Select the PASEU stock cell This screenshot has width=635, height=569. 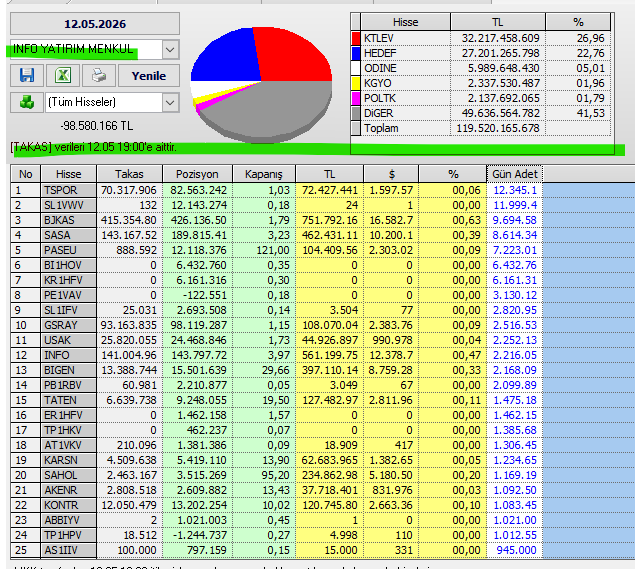pos(68,250)
